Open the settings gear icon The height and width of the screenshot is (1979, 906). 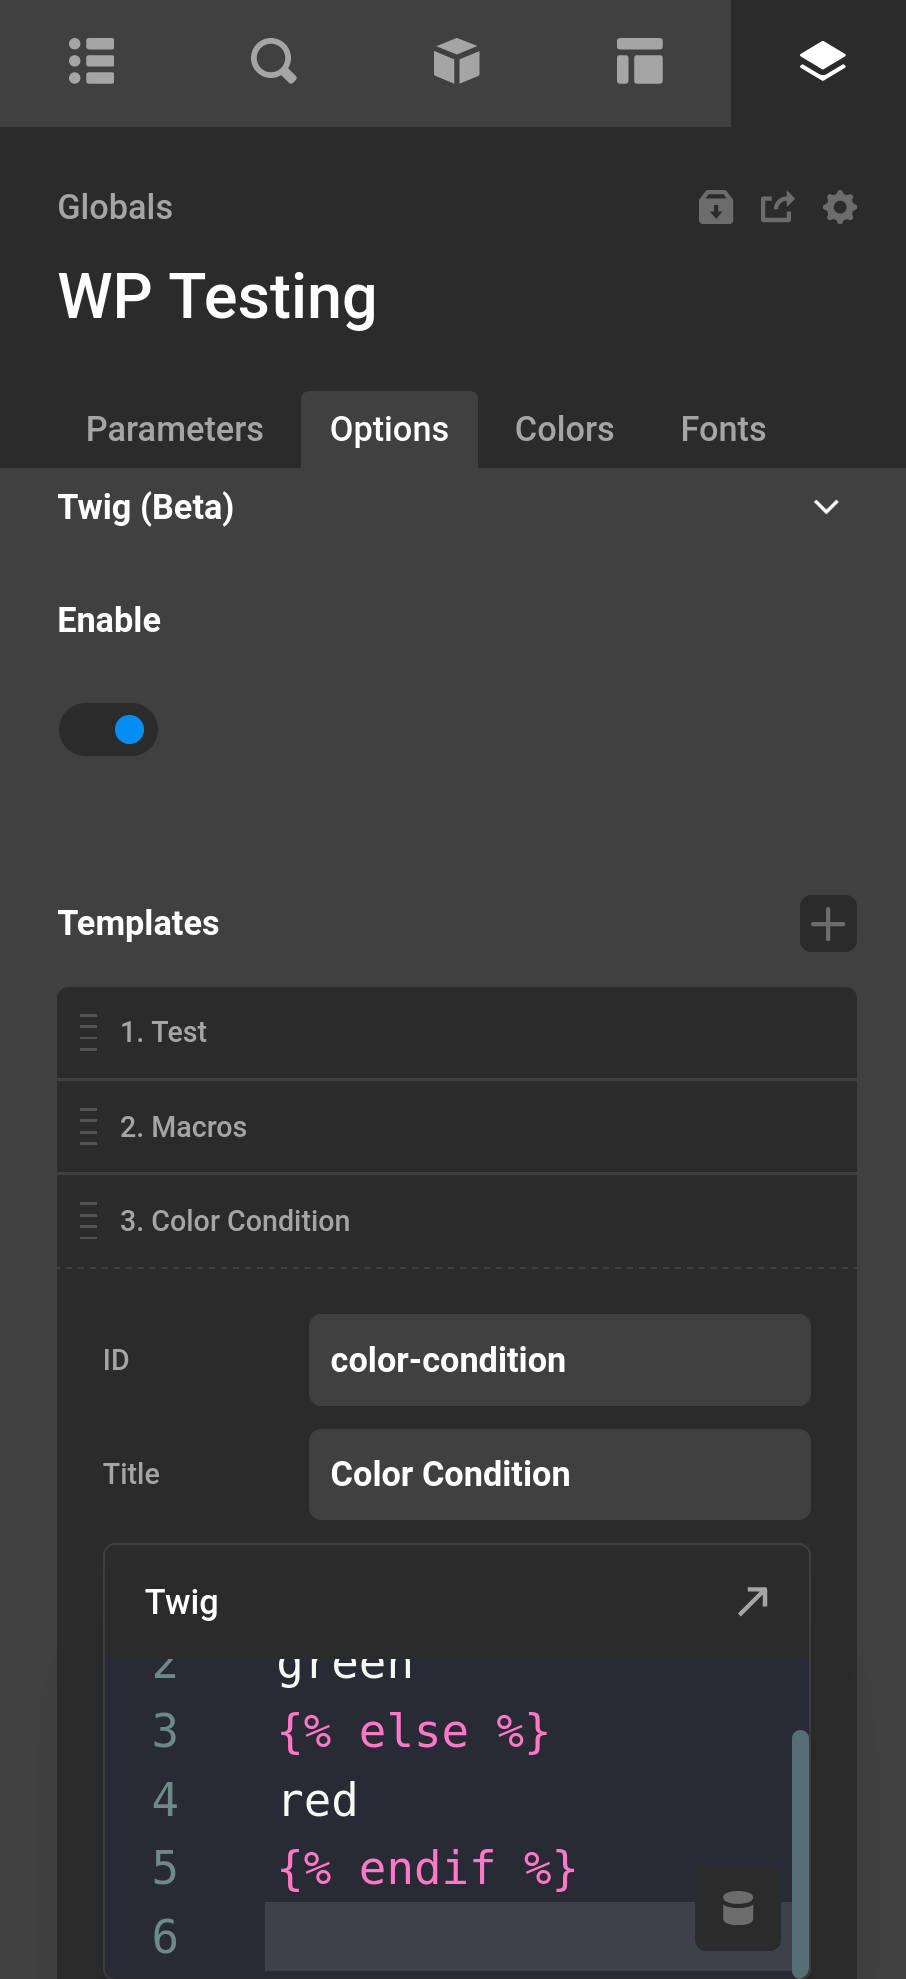(x=839, y=207)
